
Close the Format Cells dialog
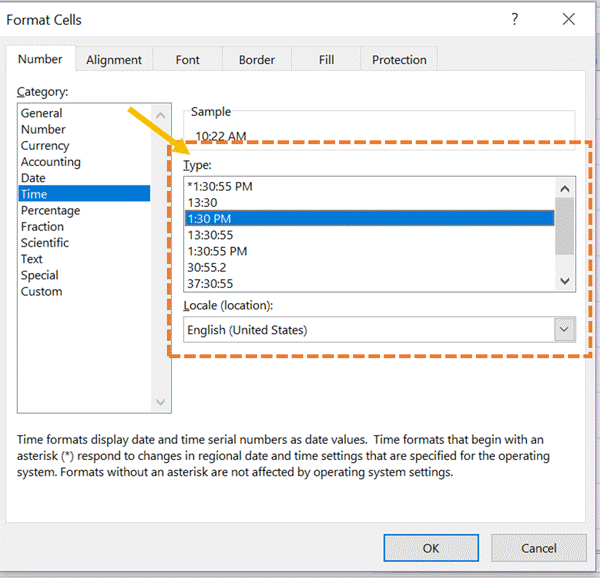tap(569, 19)
